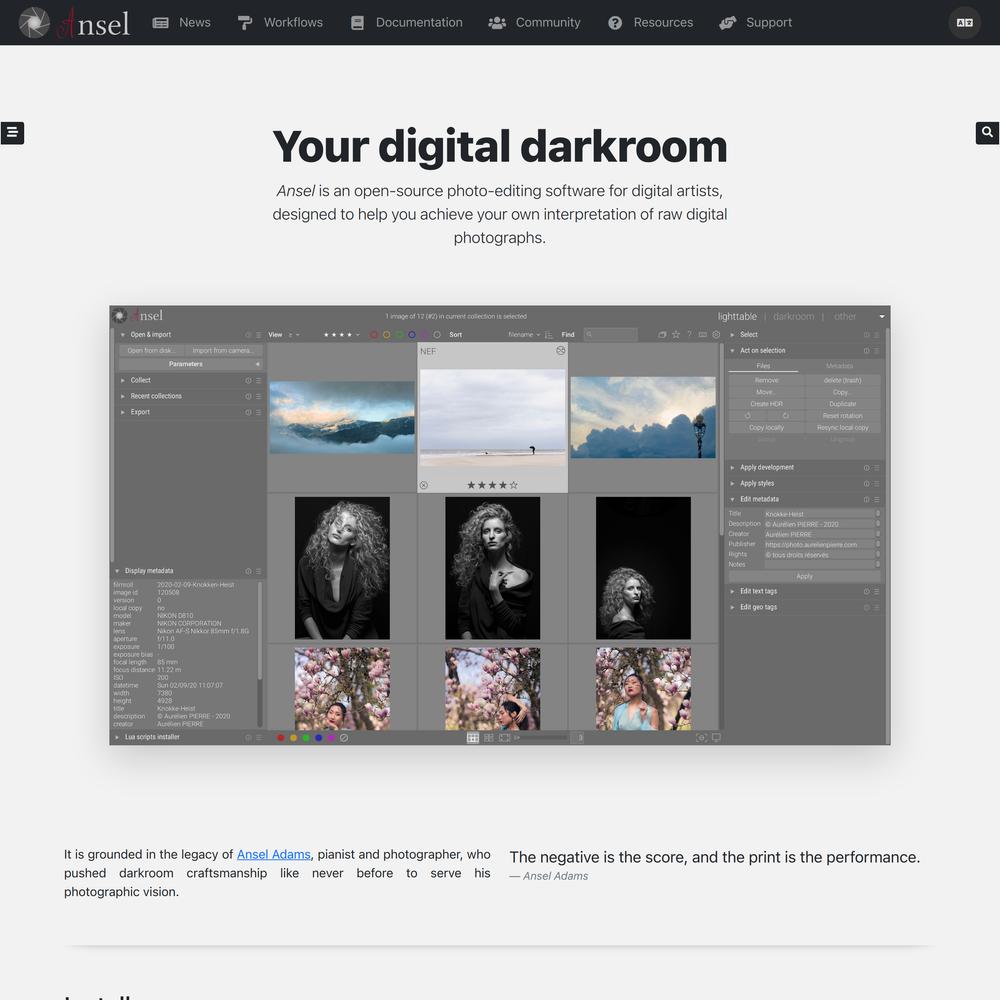Open the Community menu item
This screenshot has width=1000, height=1000.
coord(534,22)
